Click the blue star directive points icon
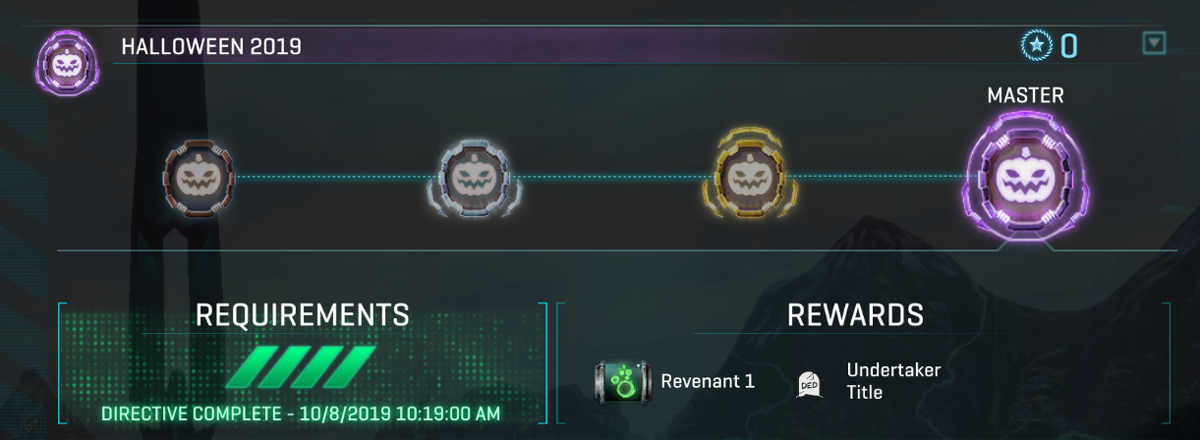The height and width of the screenshot is (440, 1200). pos(1038,45)
